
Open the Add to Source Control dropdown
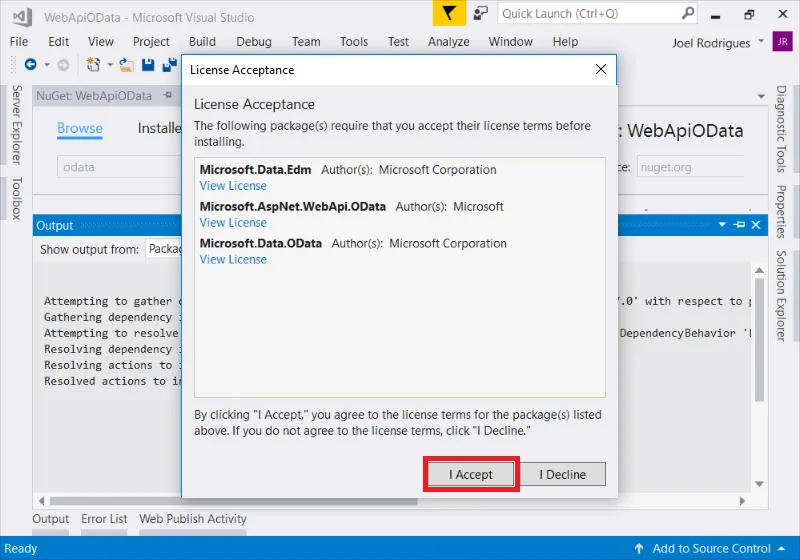(x=712, y=548)
